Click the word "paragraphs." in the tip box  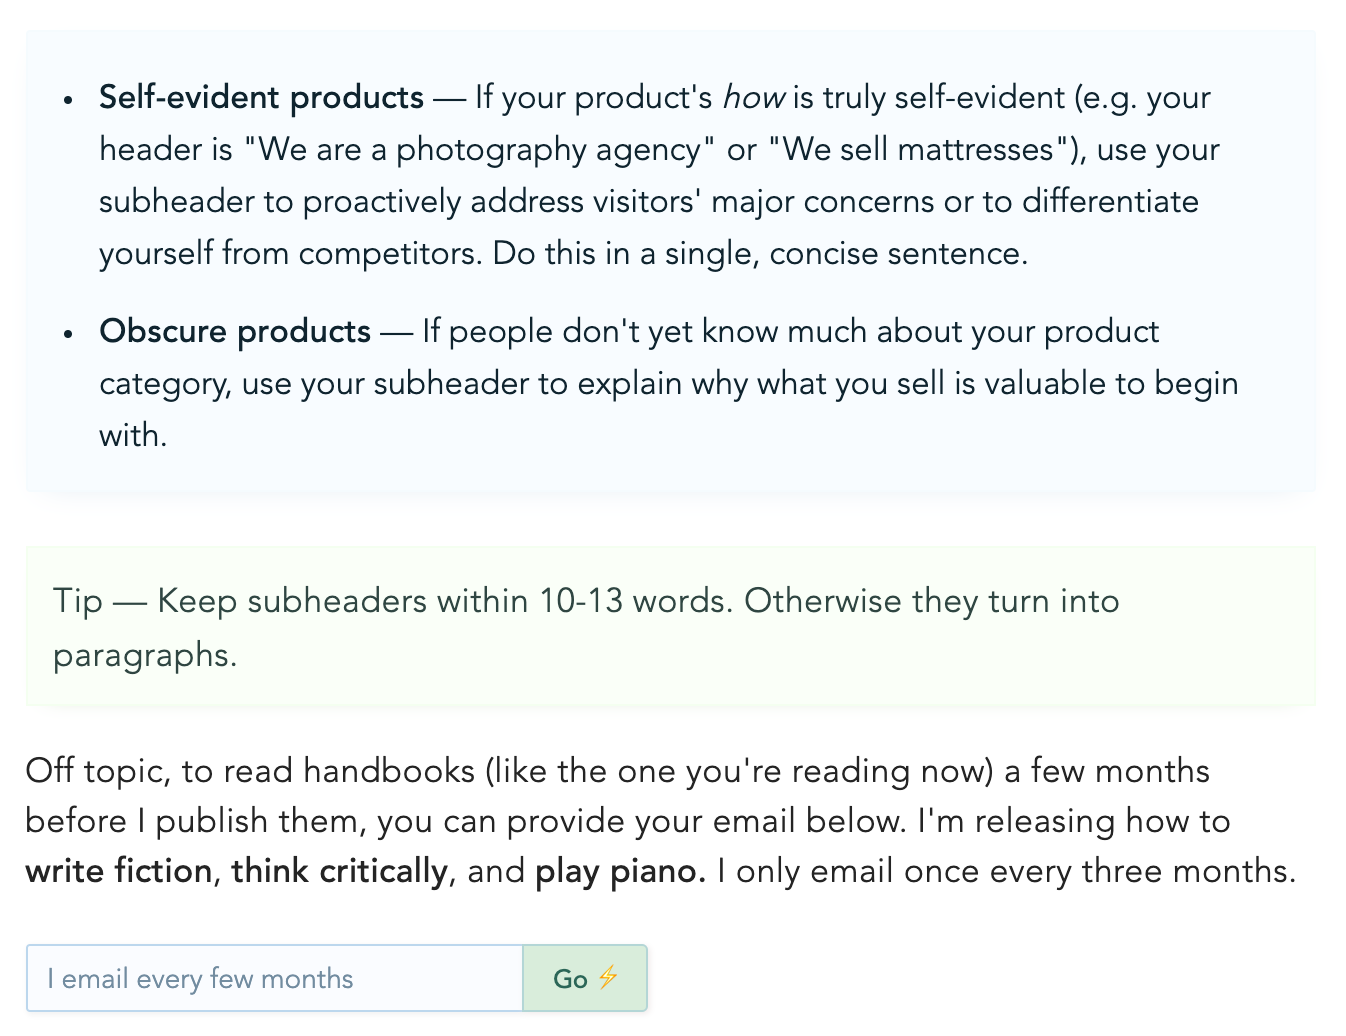[145, 655]
